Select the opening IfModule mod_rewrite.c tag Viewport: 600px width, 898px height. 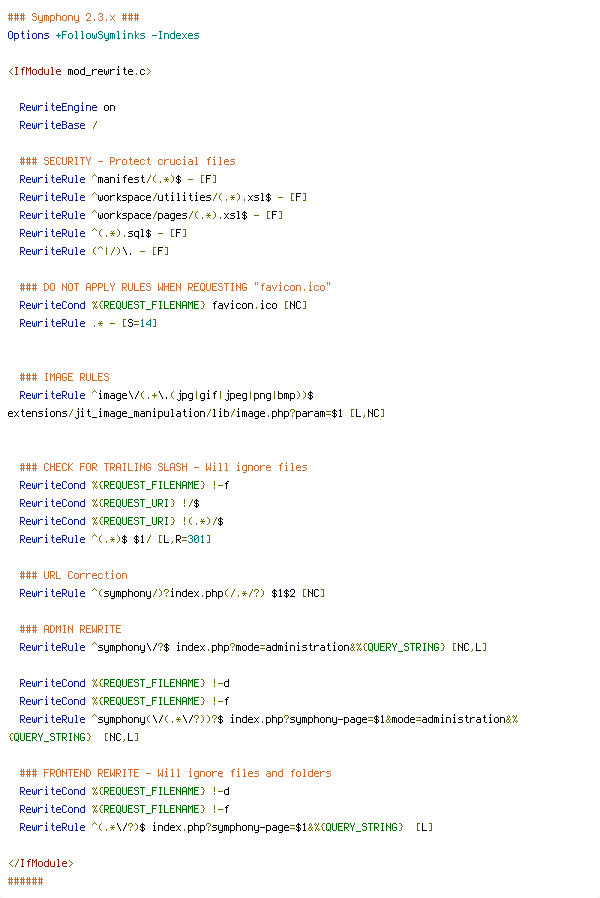80,72
